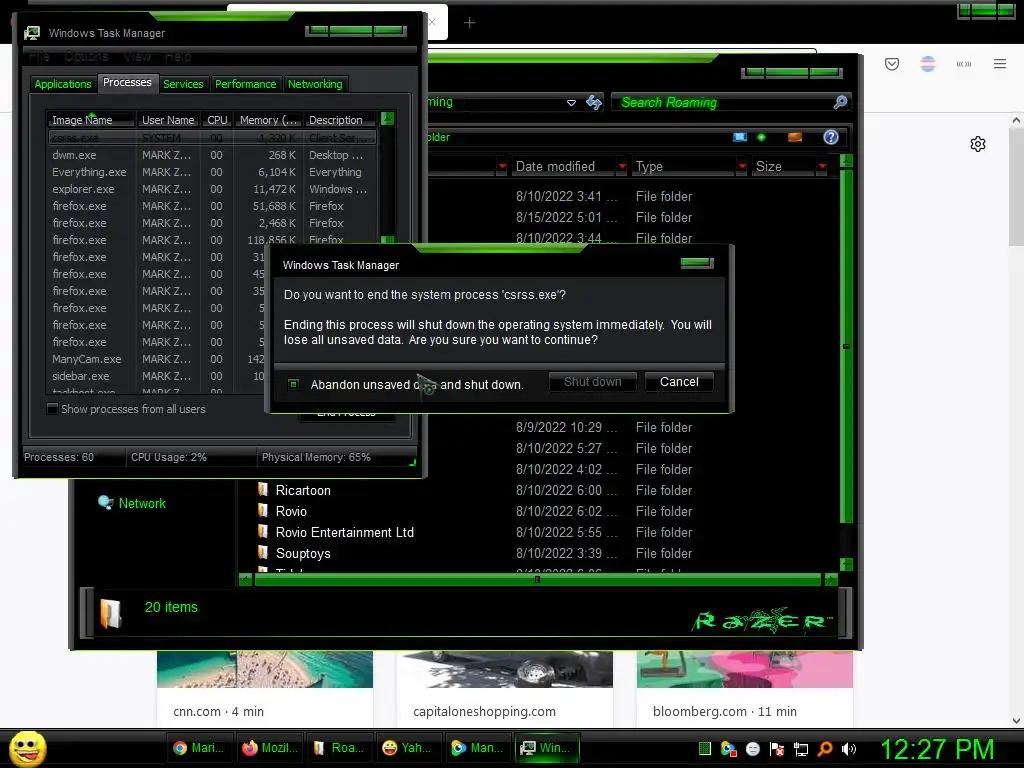Open the Task Manager 'Win...' taskbar item
The image size is (1024, 768).
pos(547,748)
